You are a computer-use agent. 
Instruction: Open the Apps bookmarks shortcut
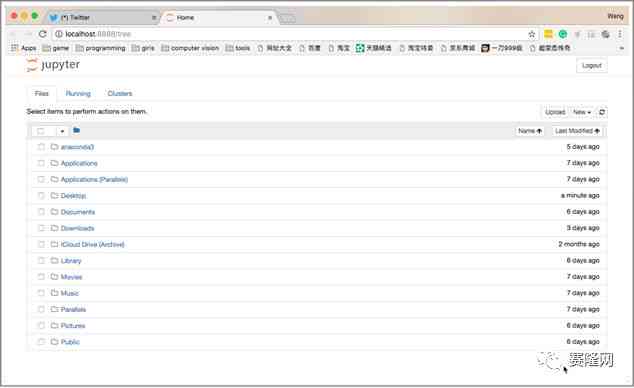[x=23, y=48]
